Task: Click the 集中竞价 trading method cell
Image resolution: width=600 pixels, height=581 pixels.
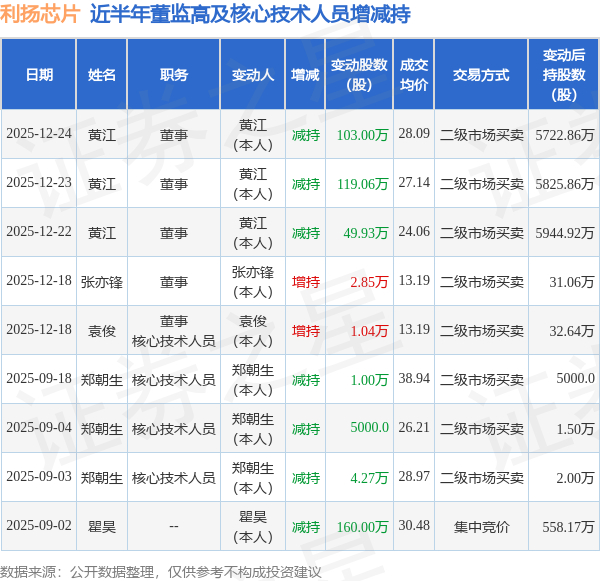Action: click(481, 527)
